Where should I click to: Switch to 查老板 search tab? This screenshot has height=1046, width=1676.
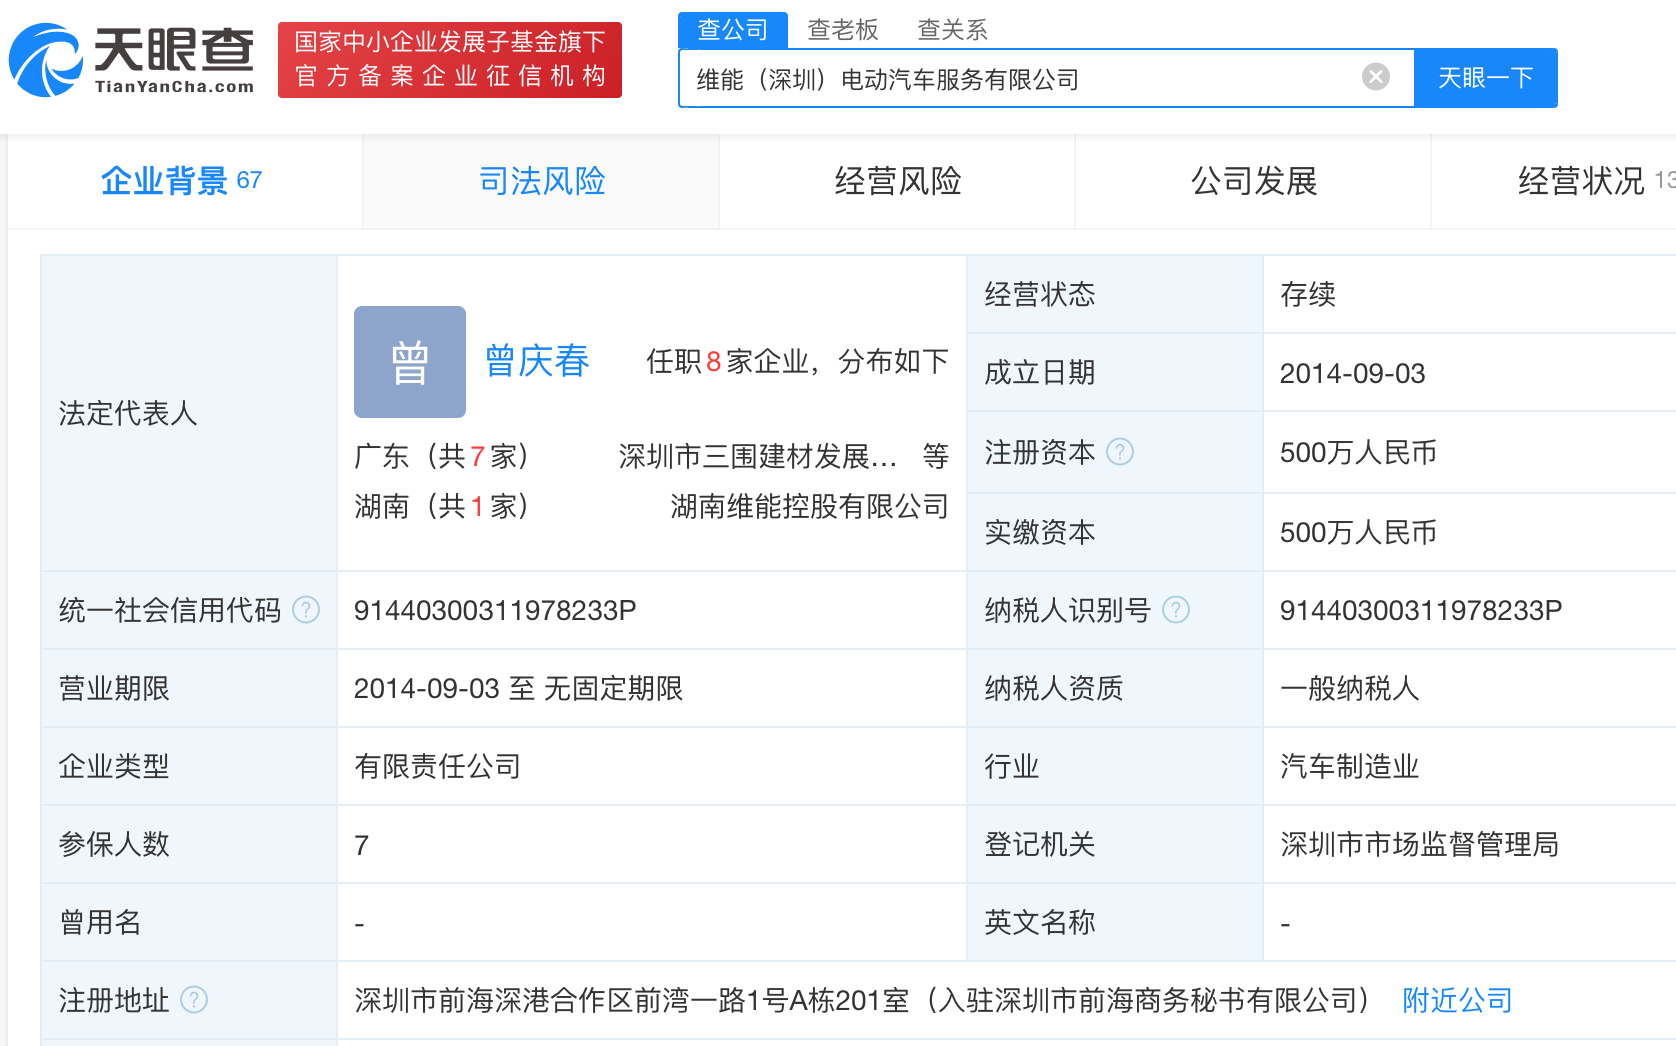pos(843,30)
